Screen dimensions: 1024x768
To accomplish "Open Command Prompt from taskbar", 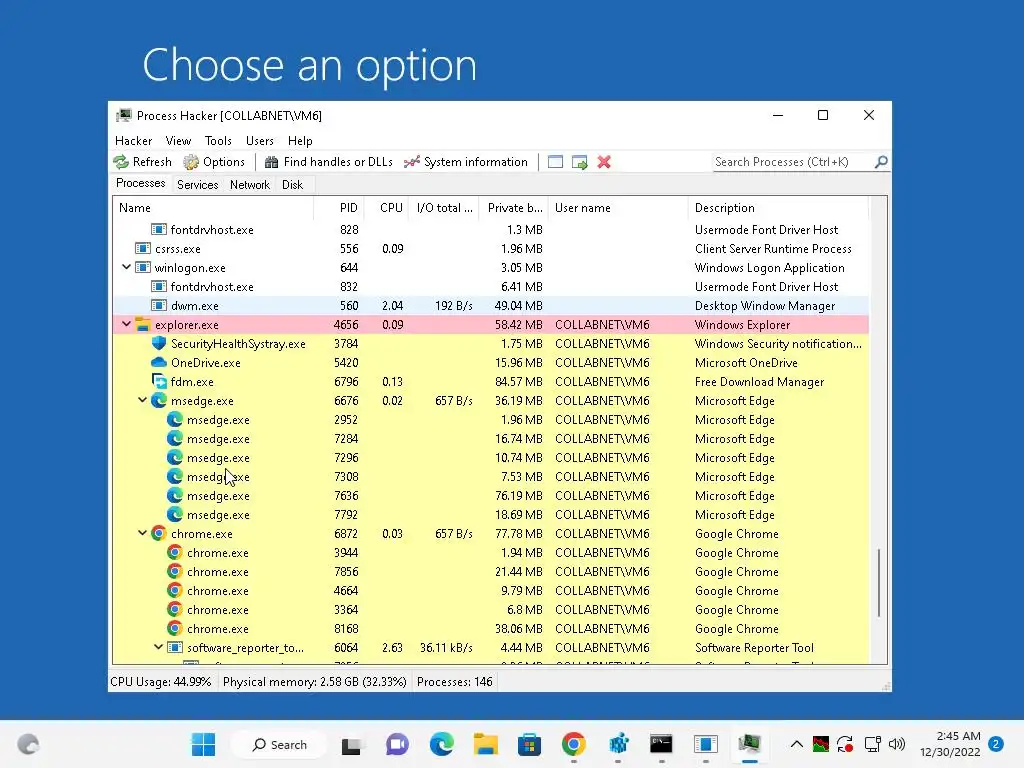I will click(x=662, y=744).
